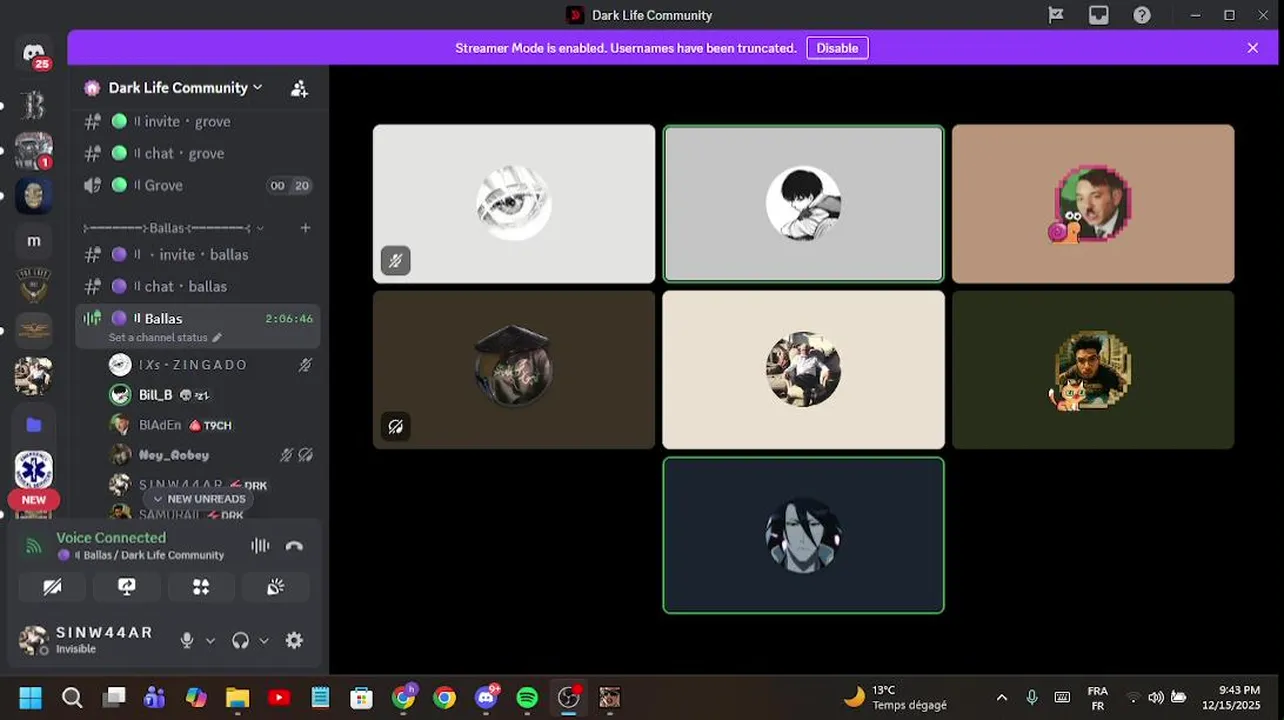Select the Ballas voice channel
This screenshot has height=720, width=1284.
click(198, 318)
